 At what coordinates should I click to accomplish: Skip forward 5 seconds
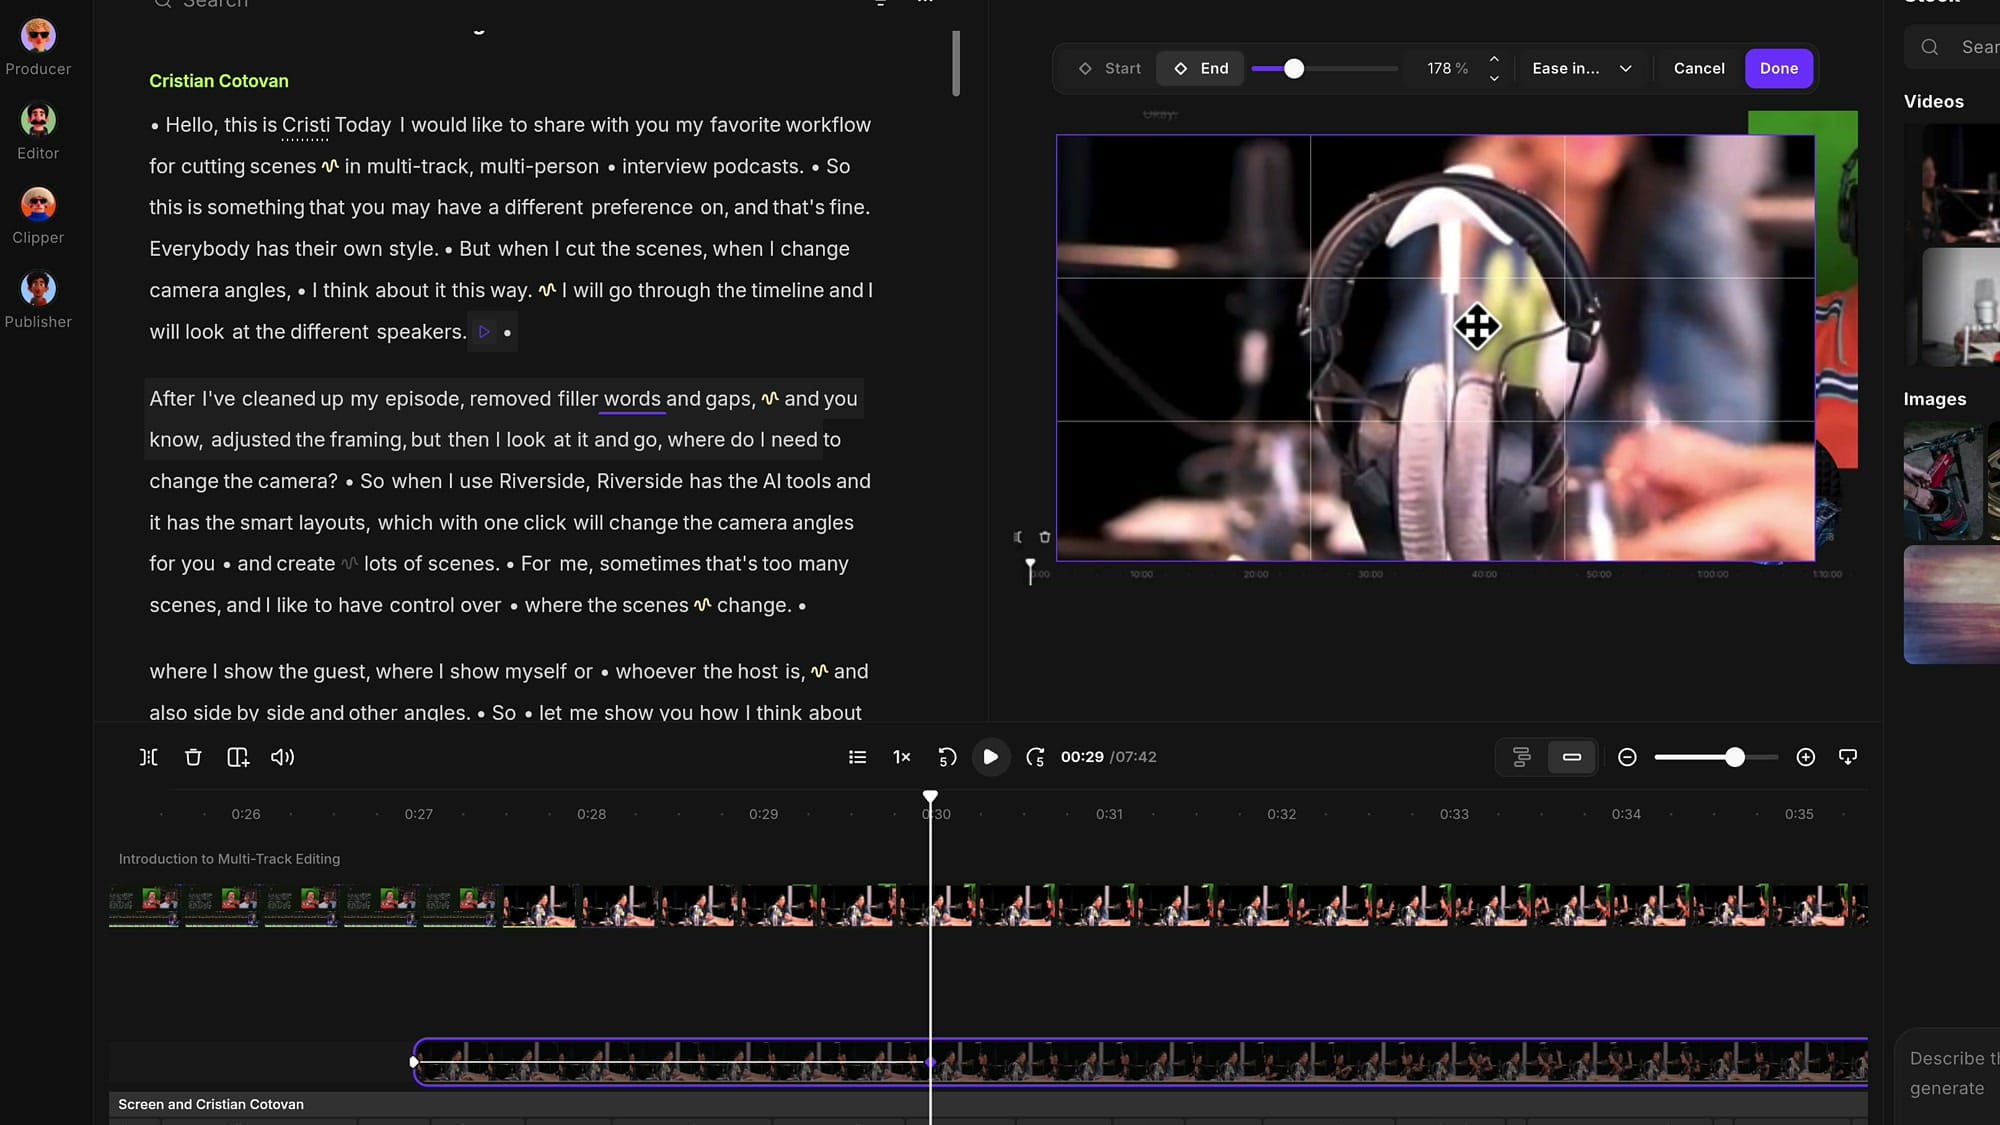(x=1035, y=757)
